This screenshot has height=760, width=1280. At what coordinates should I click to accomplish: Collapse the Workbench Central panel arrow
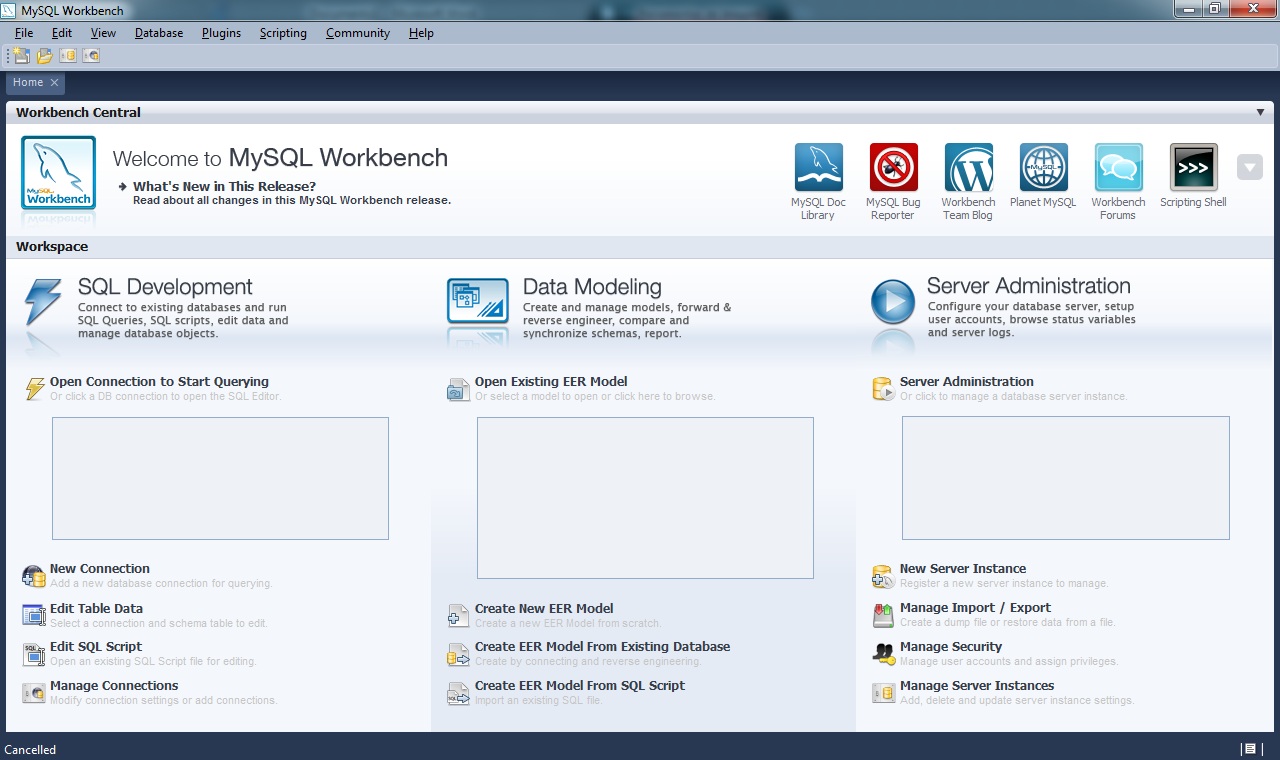coord(1260,113)
